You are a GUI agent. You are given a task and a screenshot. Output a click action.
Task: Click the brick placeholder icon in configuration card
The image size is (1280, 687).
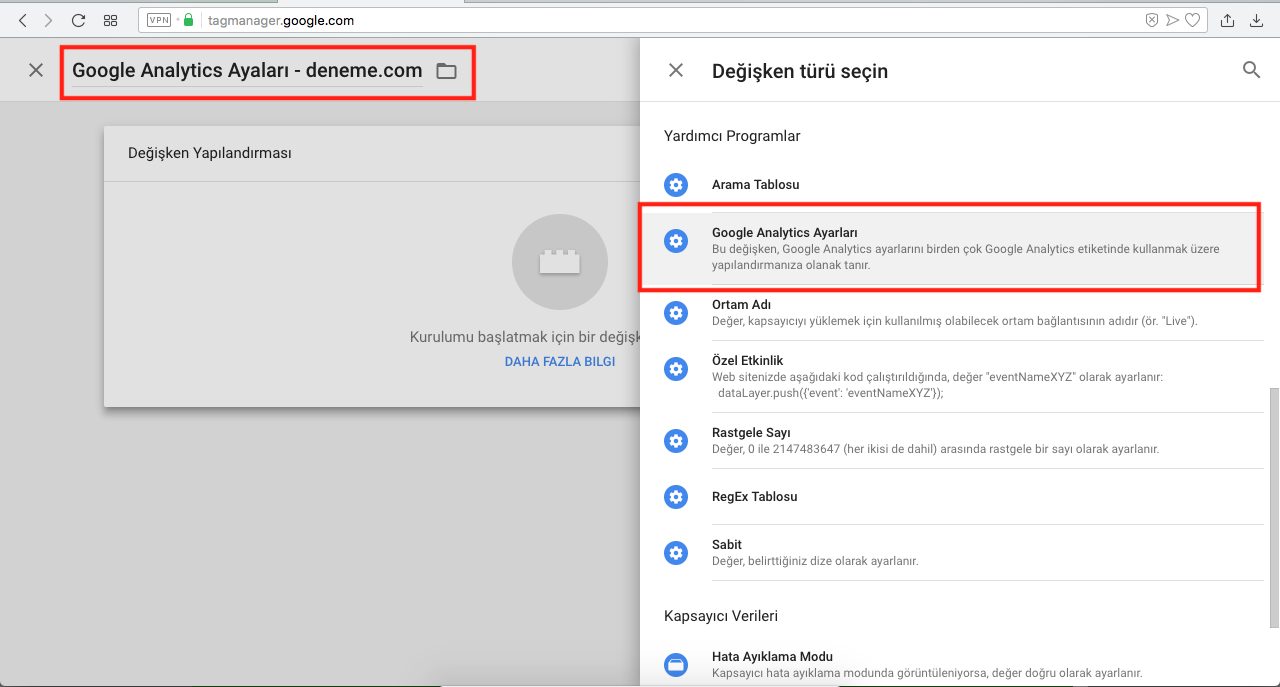point(560,262)
